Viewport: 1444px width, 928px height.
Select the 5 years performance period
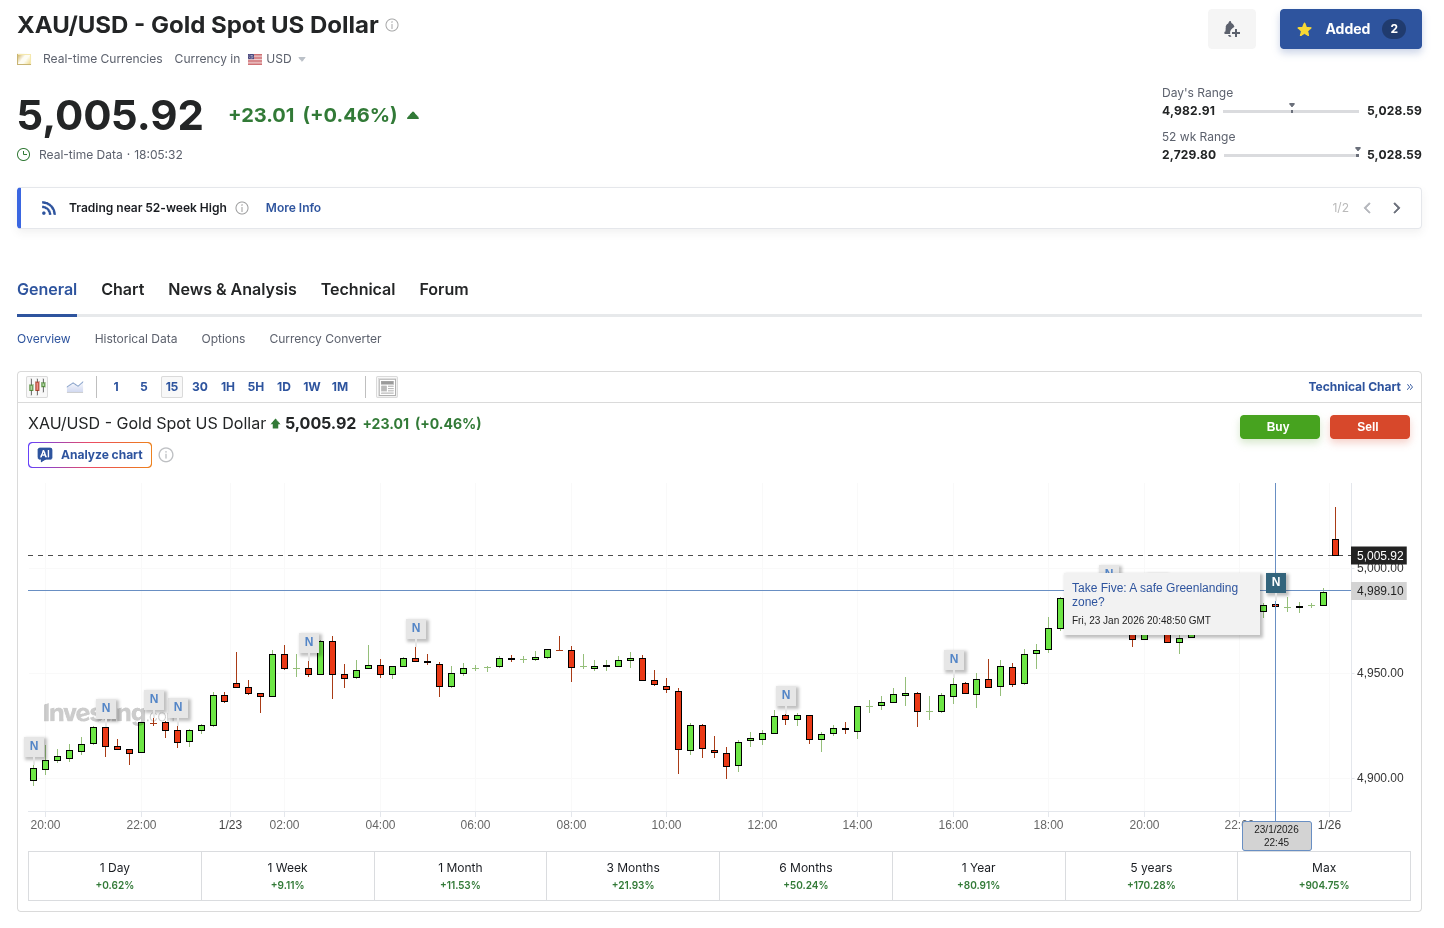tap(1151, 876)
